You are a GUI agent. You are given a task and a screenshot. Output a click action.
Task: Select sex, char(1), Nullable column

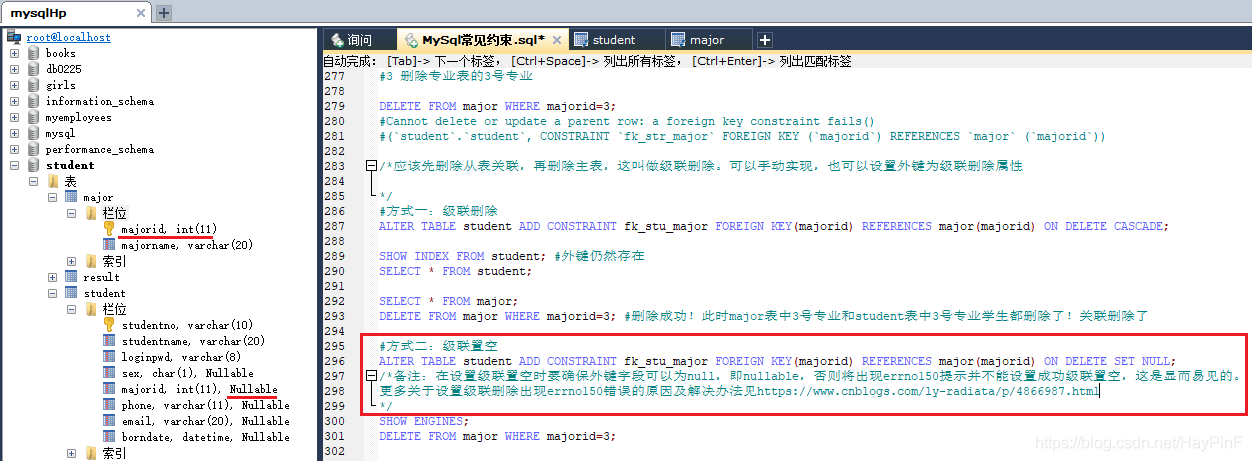(x=187, y=373)
